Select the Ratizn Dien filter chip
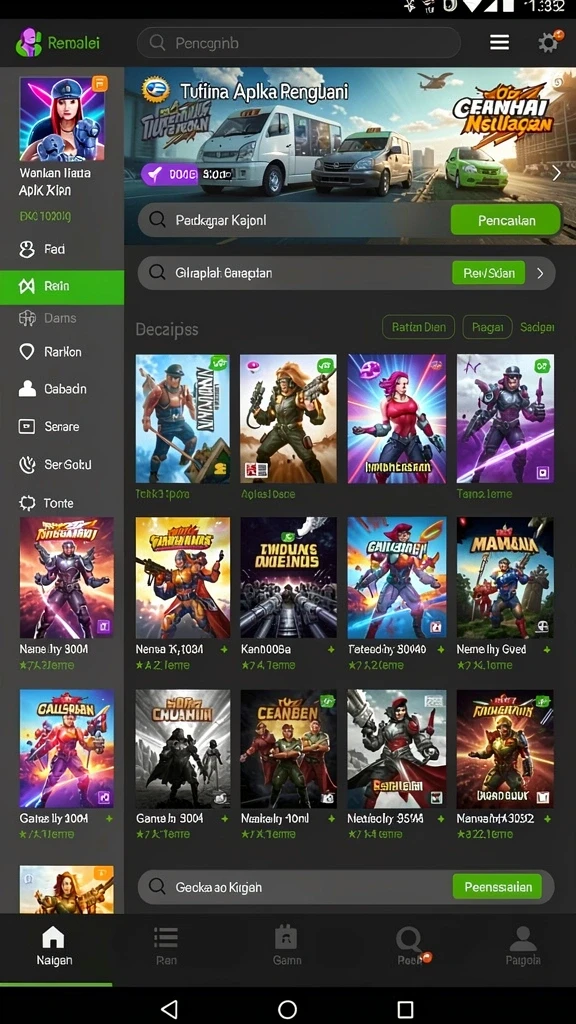576x1024 pixels. (419, 327)
